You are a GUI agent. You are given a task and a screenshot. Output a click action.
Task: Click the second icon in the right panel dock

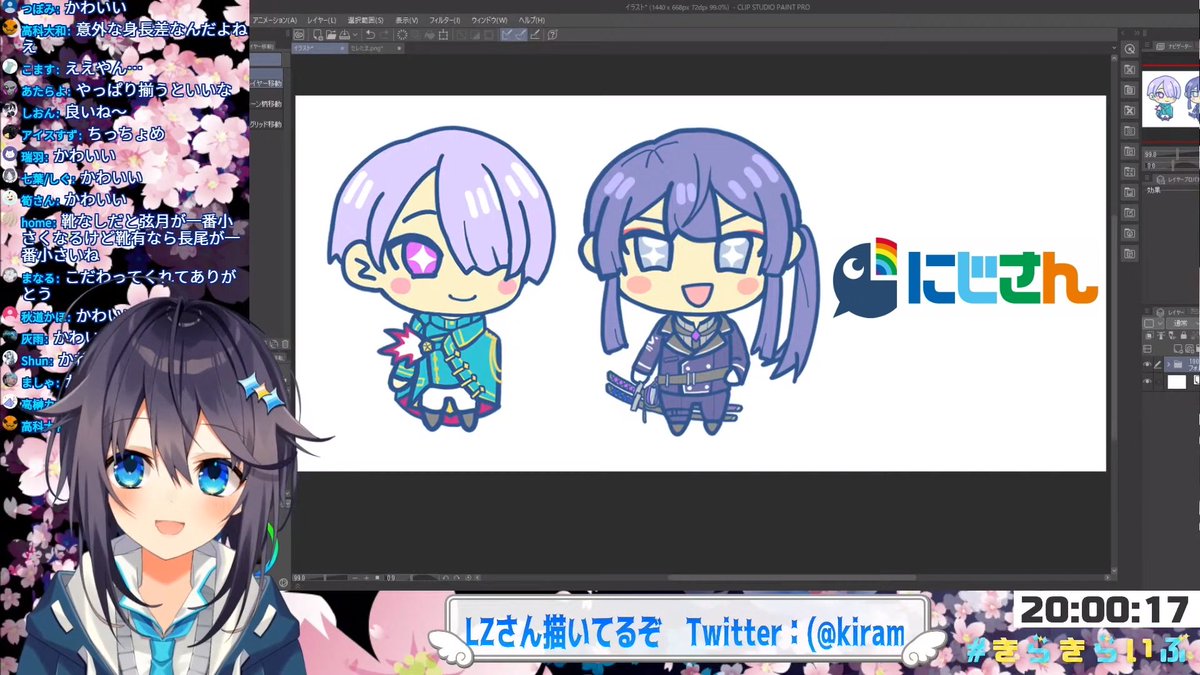pyautogui.click(x=1130, y=70)
